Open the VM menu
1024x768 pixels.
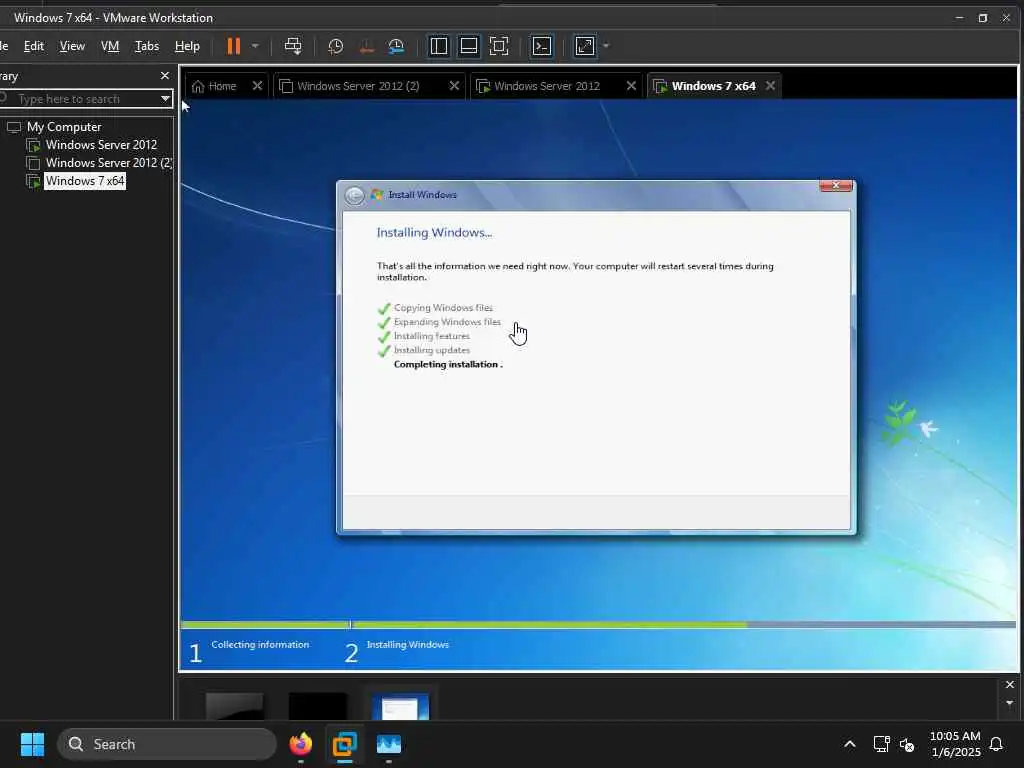tap(110, 46)
